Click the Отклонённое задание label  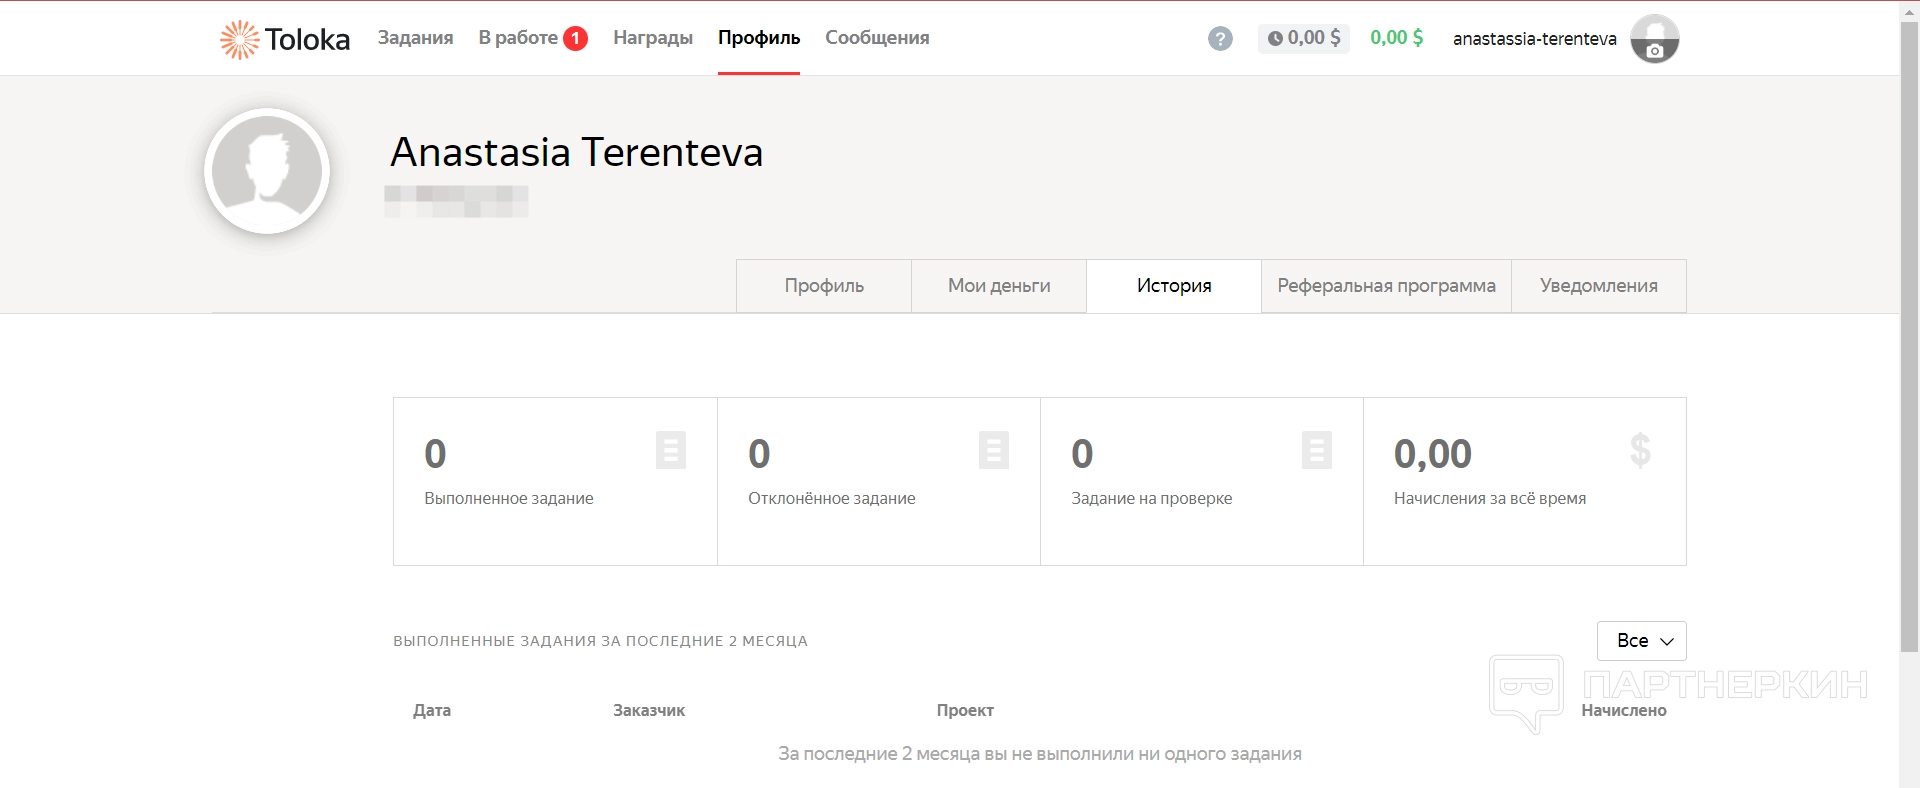coord(832,498)
